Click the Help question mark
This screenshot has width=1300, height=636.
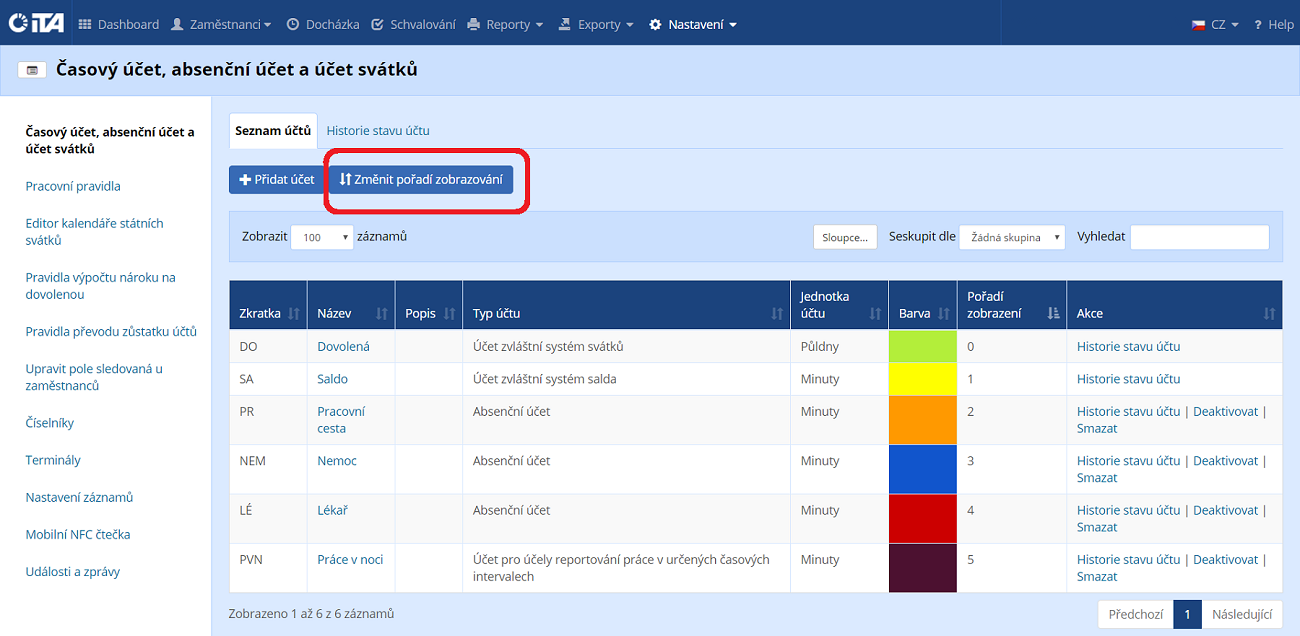coord(1273,24)
